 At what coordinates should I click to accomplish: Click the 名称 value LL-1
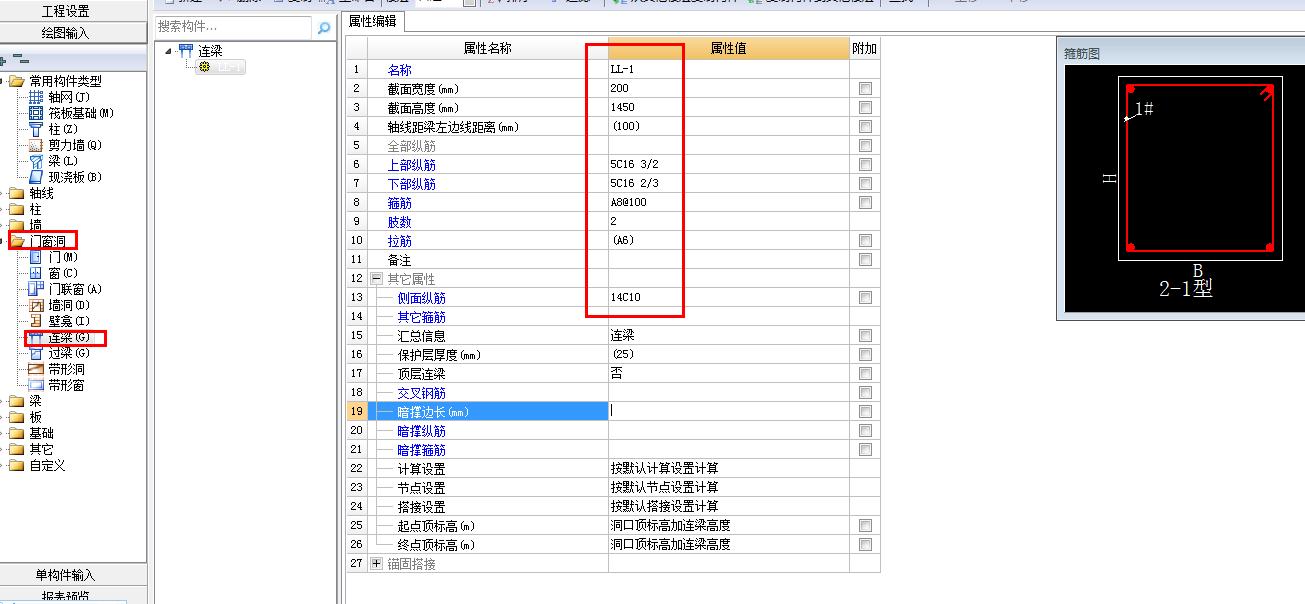[x=622, y=70]
